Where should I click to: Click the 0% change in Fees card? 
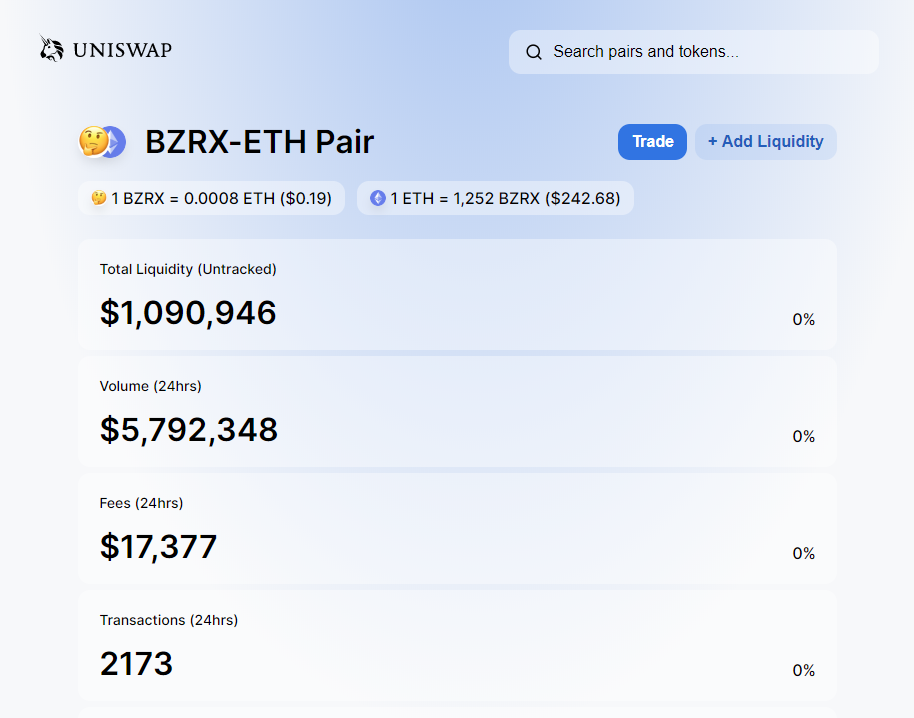tap(803, 554)
